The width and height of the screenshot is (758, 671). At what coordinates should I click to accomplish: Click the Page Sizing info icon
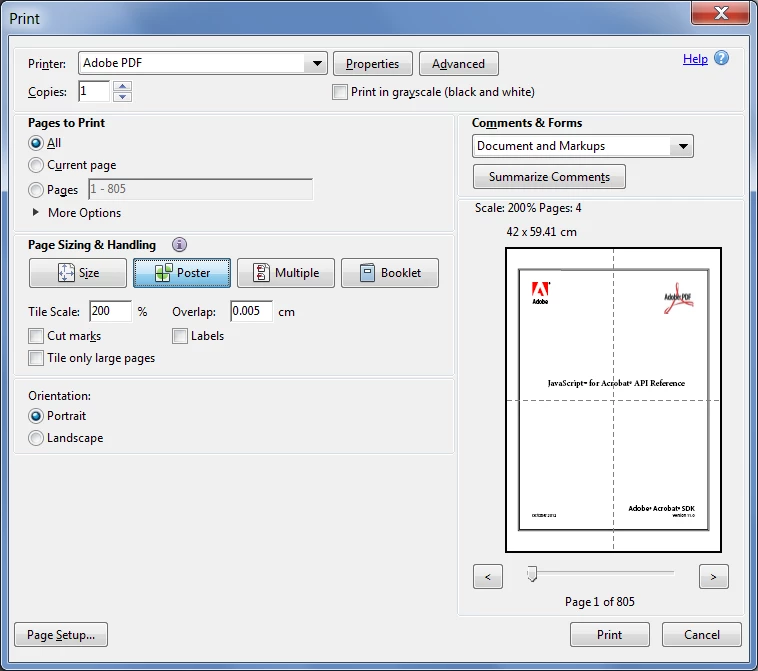179,245
